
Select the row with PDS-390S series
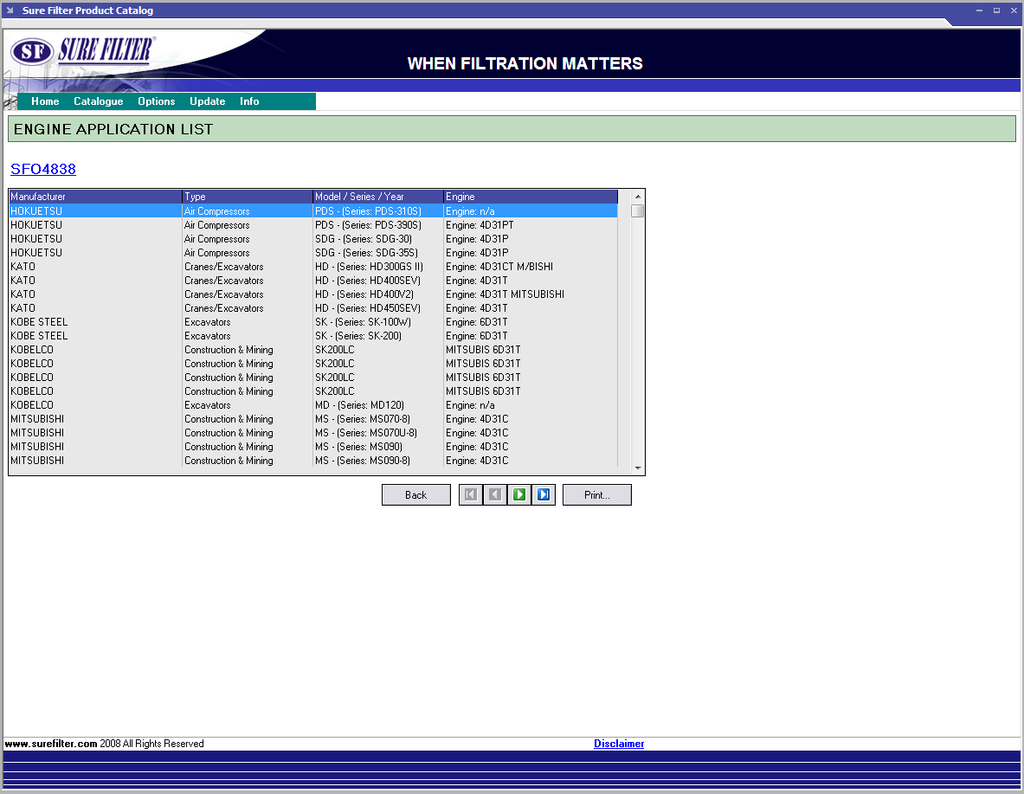point(313,225)
